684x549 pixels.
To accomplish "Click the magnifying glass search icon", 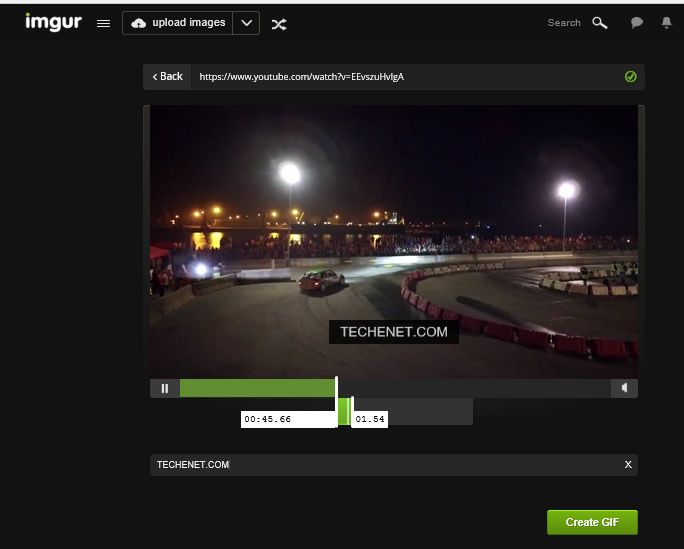I will (600, 22).
